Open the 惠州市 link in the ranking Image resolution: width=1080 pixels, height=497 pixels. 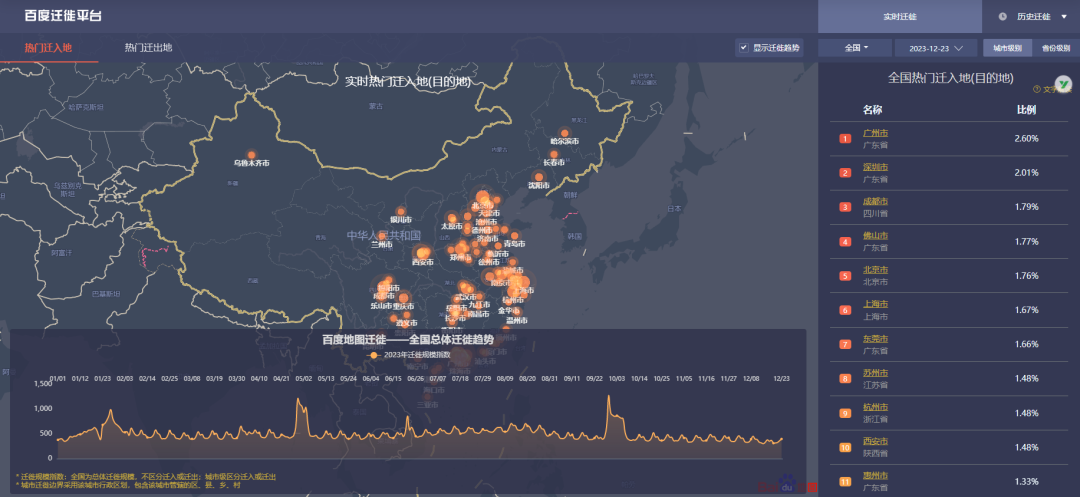coord(875,476)
